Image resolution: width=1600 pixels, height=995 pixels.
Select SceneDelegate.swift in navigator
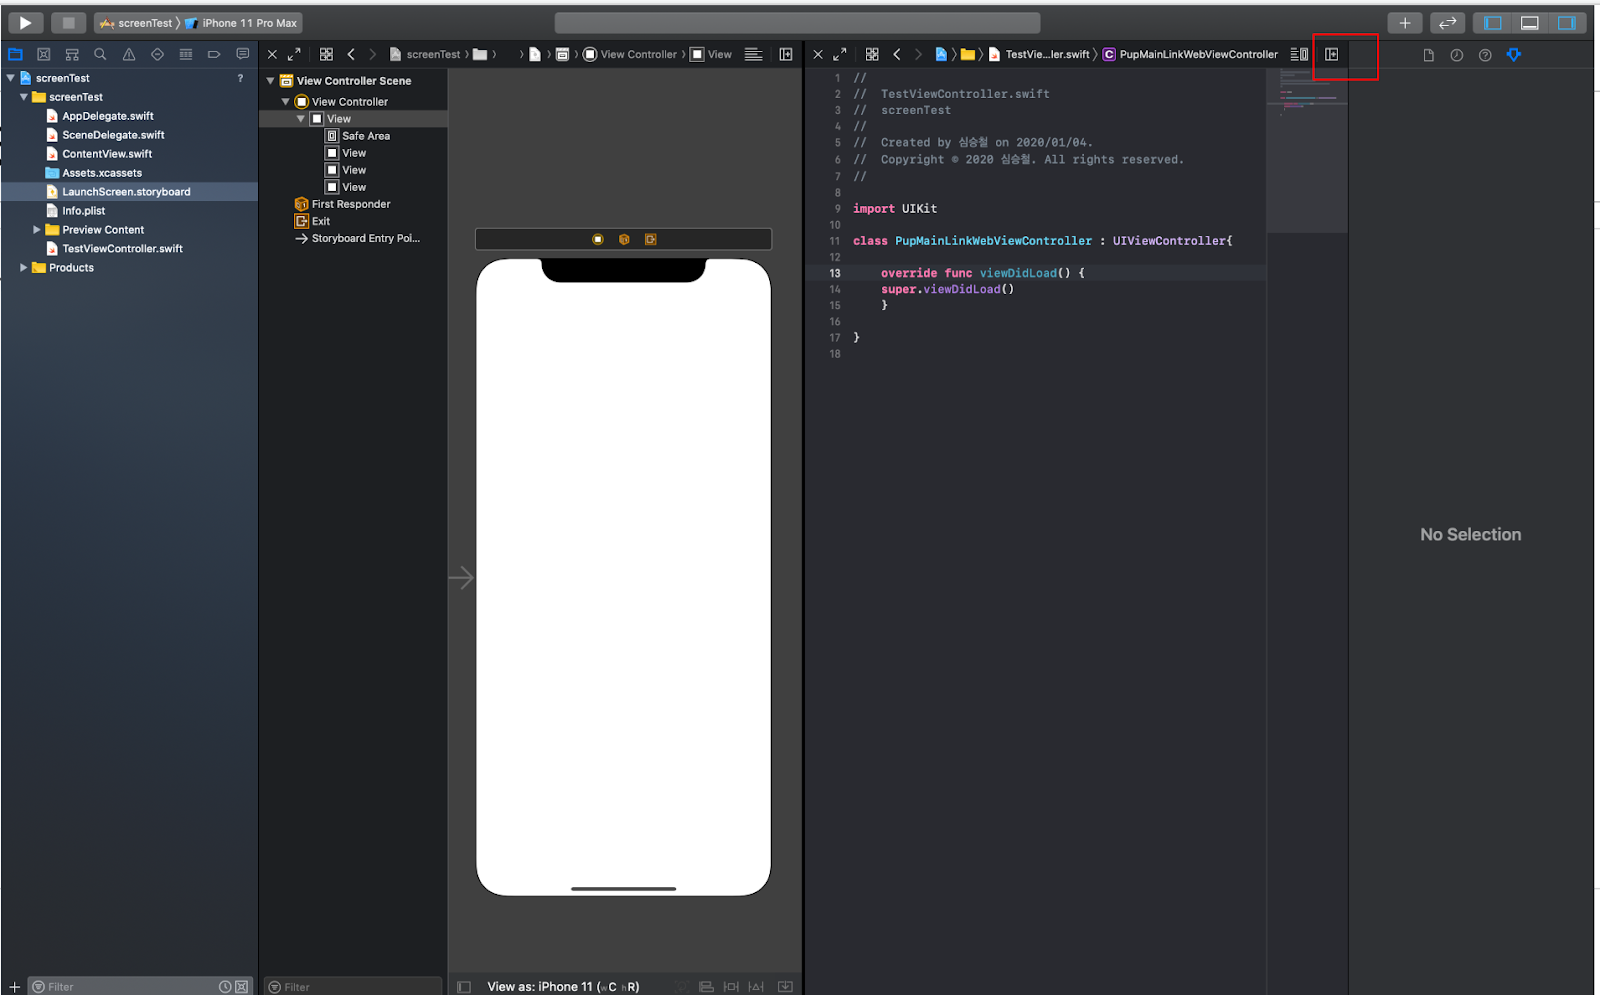point(113,135)
